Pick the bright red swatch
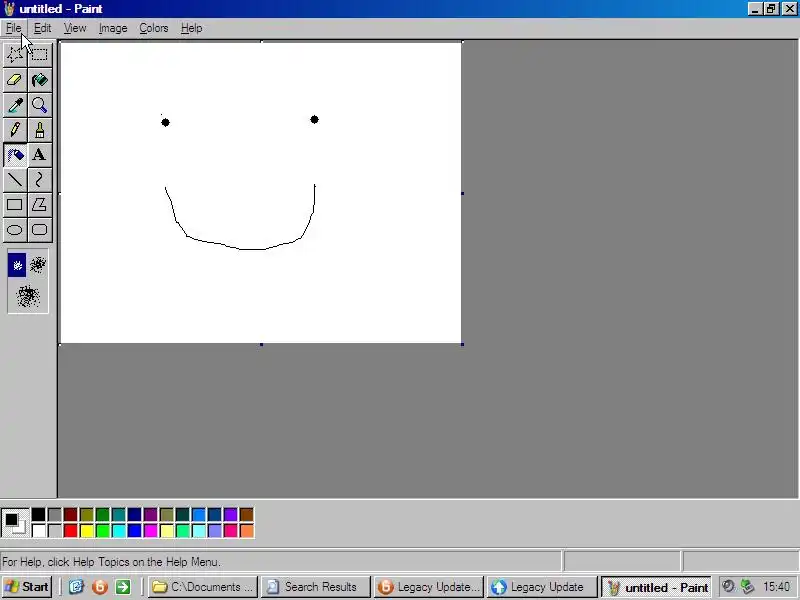 click(70, 531)
